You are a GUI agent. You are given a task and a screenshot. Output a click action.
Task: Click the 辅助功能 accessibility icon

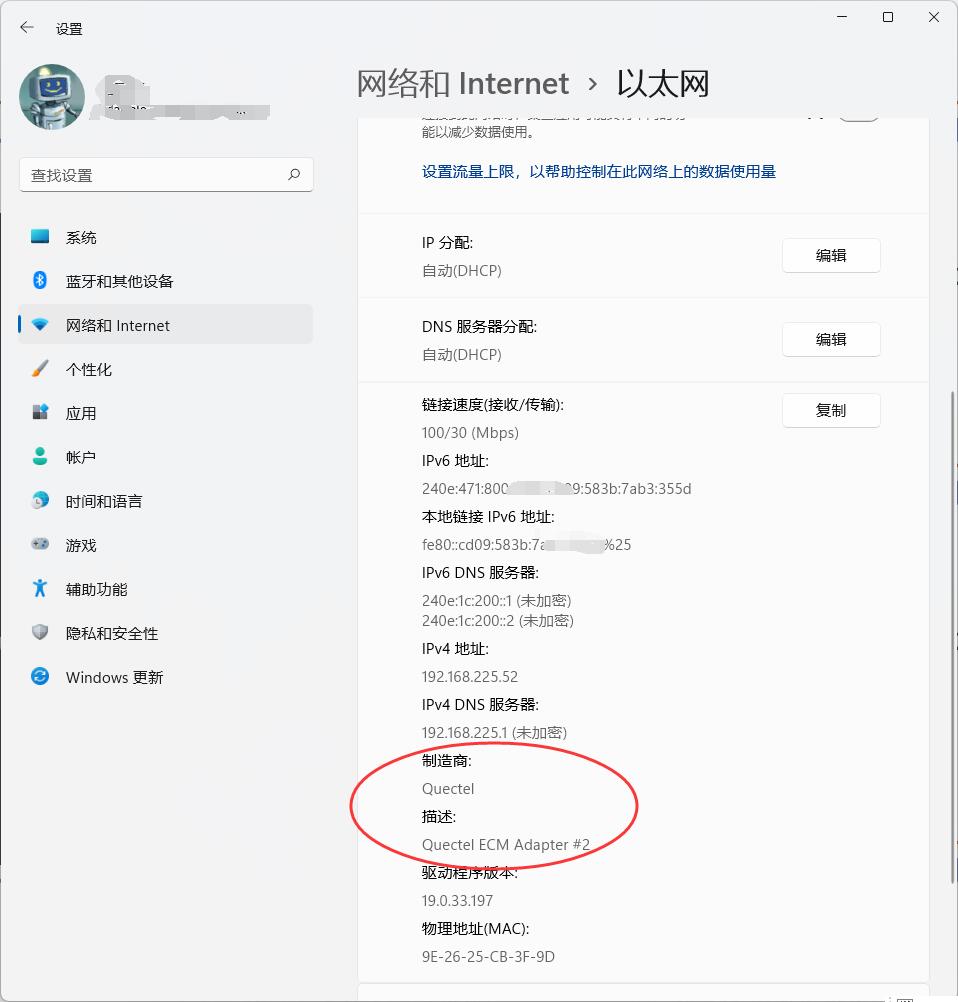coord(40,589)
